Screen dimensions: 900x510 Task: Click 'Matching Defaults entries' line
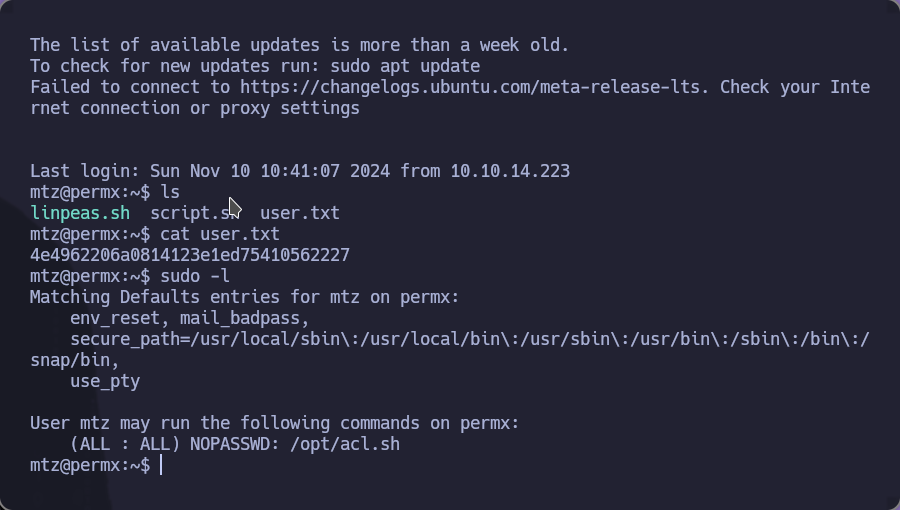click(245, 297)
